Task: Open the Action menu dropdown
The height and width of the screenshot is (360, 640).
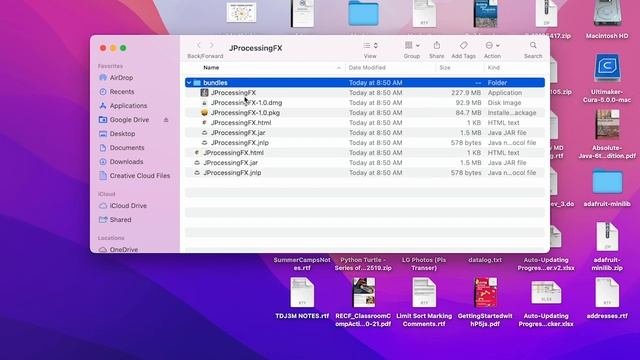Action: pos(492,46)
